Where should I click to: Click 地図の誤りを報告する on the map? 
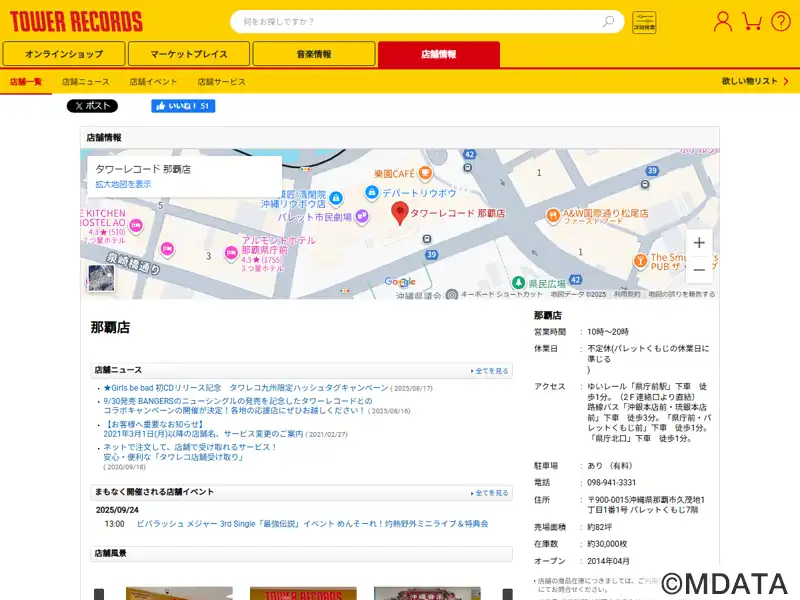coord(682,294)
